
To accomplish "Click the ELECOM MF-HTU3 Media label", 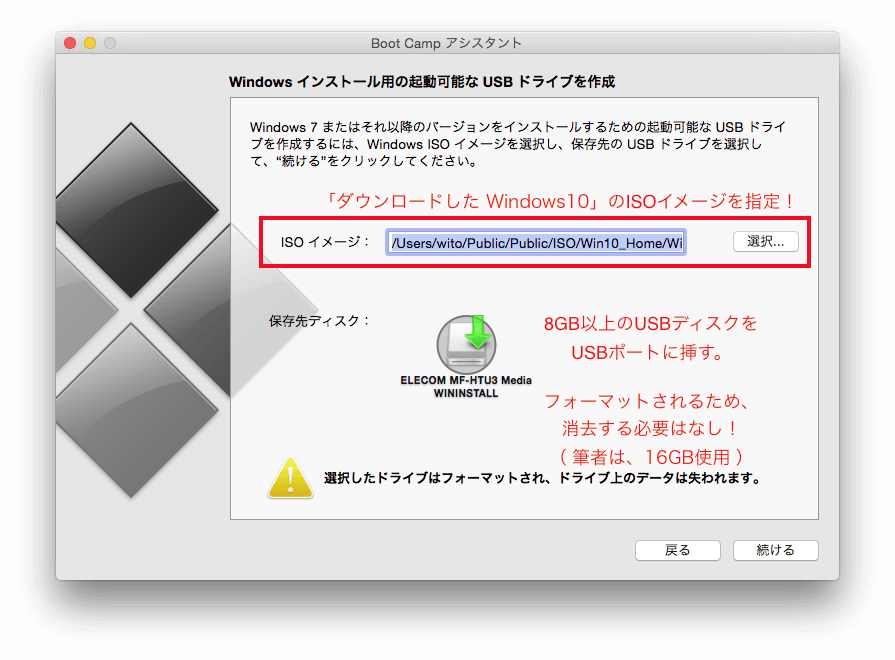I will (466, 380).
